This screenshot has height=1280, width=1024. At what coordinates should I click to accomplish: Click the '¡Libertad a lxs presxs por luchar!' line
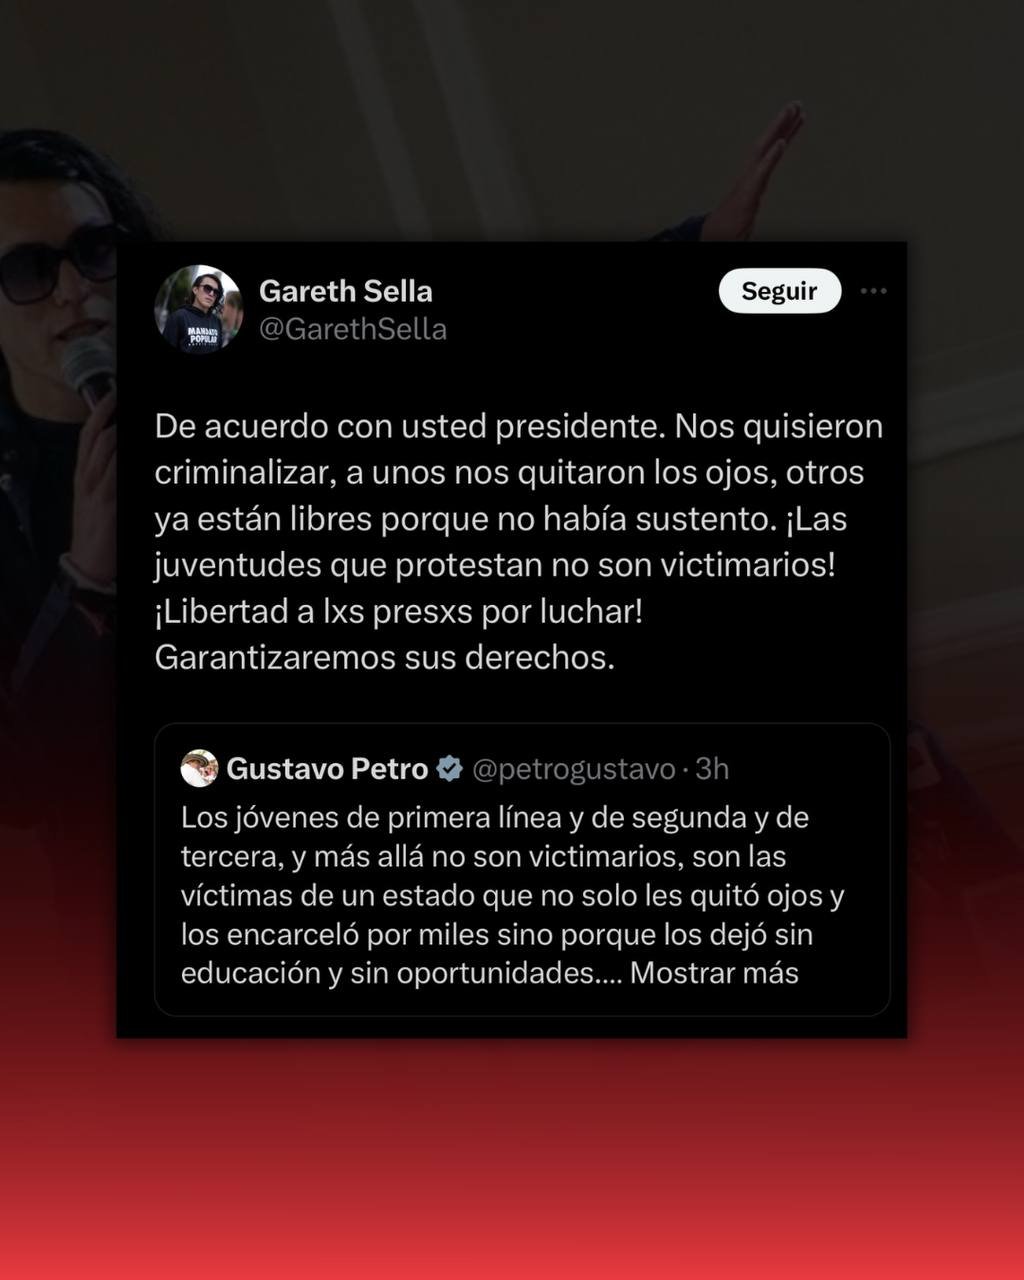click(x=399, y=612)
